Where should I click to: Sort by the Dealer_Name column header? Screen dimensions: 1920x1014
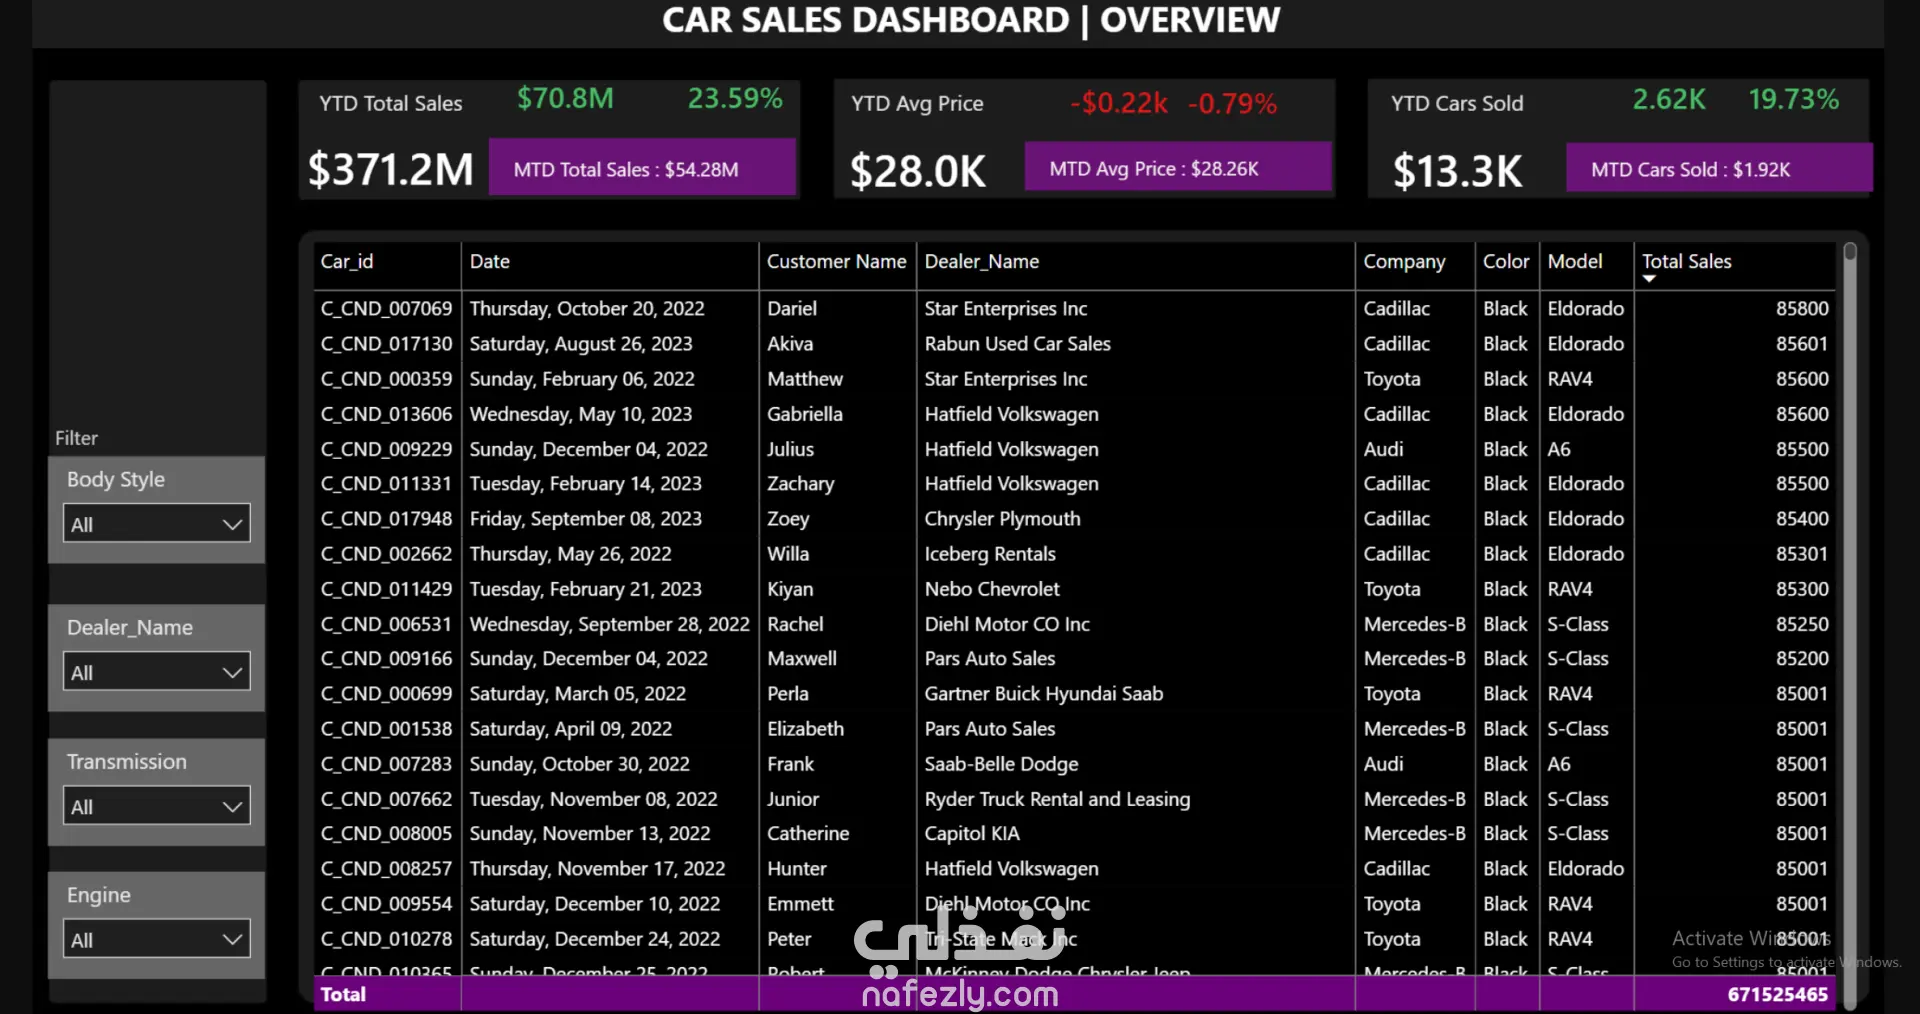click(x=982, y=262)
